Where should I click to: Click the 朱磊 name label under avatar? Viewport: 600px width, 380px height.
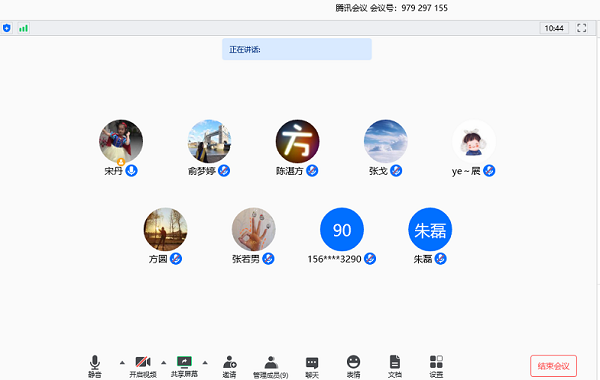point(423,259)
